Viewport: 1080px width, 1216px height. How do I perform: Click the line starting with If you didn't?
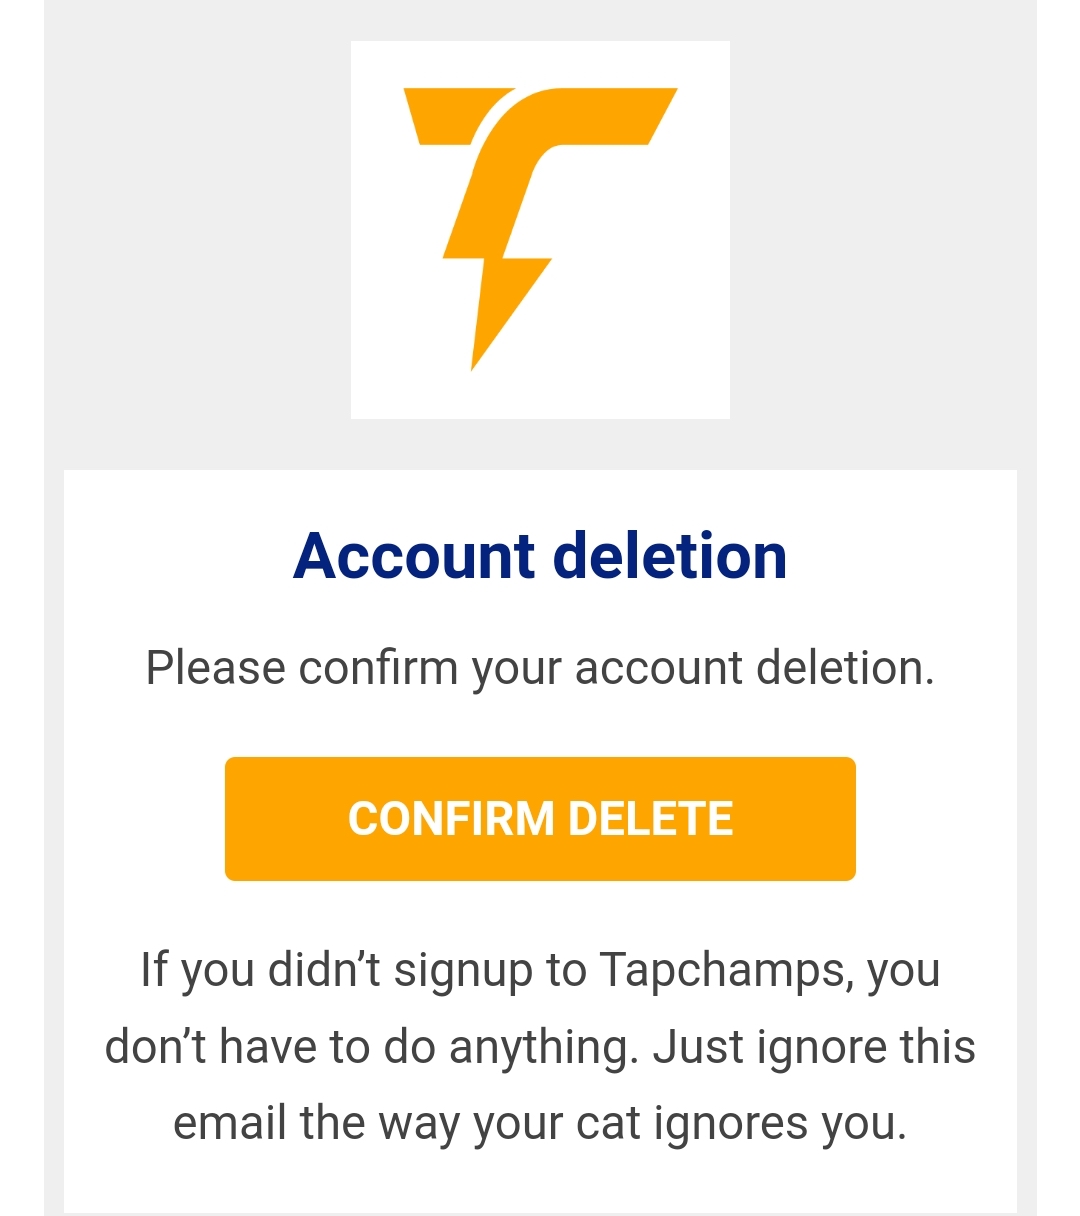pyautogui.click(x=540, y=971)
